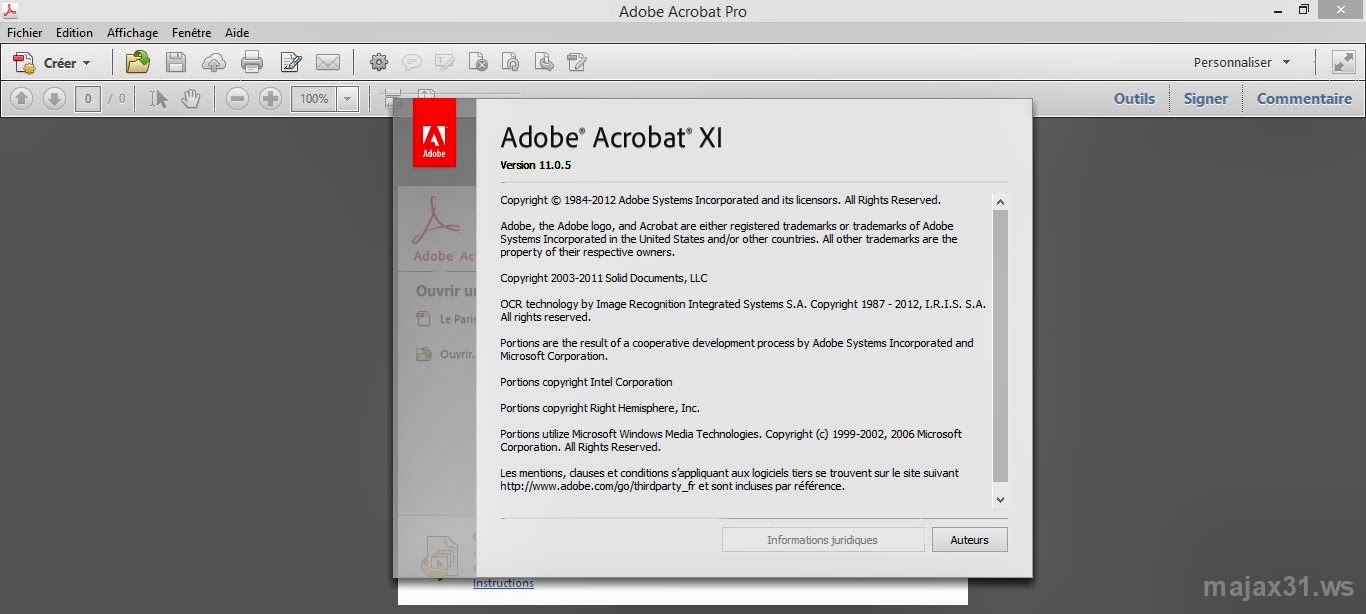Screen dimensions: 1366x614
Task: Go to previous page with up arrow
Action: coord(22,98)
